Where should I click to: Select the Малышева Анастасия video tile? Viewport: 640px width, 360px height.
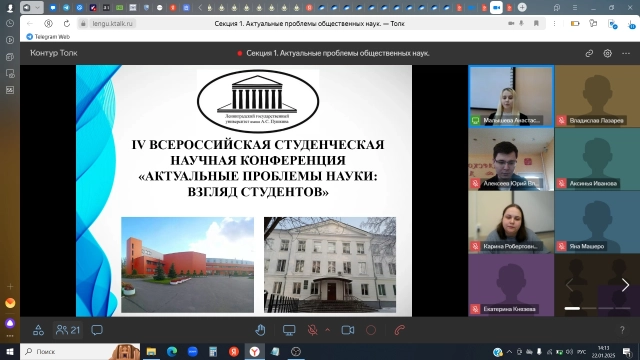[x=511, y=96]
